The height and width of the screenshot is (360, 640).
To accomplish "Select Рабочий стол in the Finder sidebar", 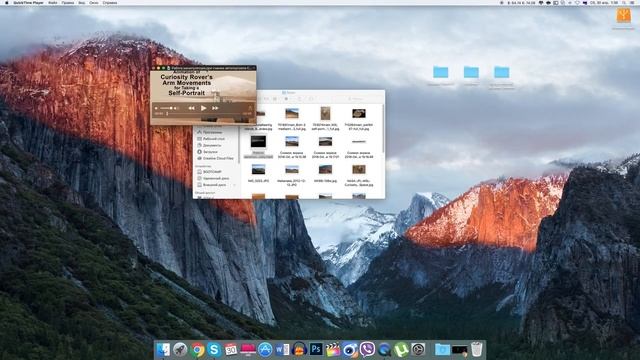I will 213,139.
